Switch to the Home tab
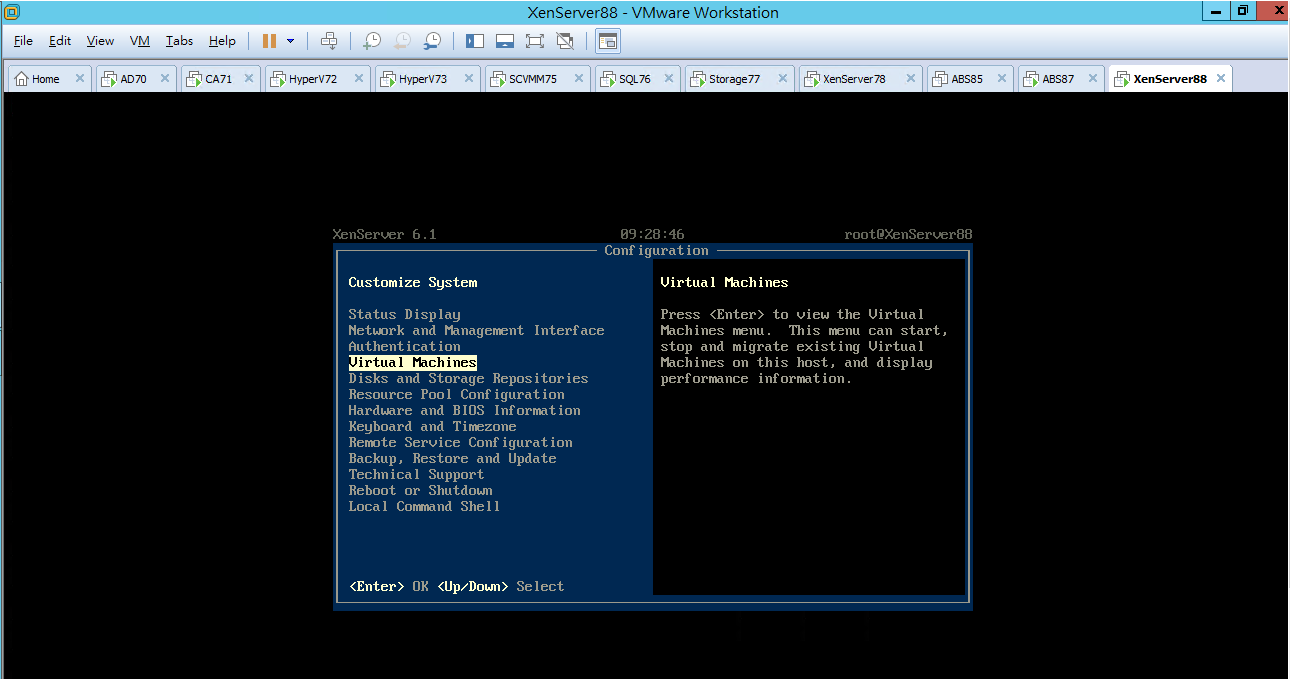This screenshot has height=679, width=1290. [x=46, y=79]
